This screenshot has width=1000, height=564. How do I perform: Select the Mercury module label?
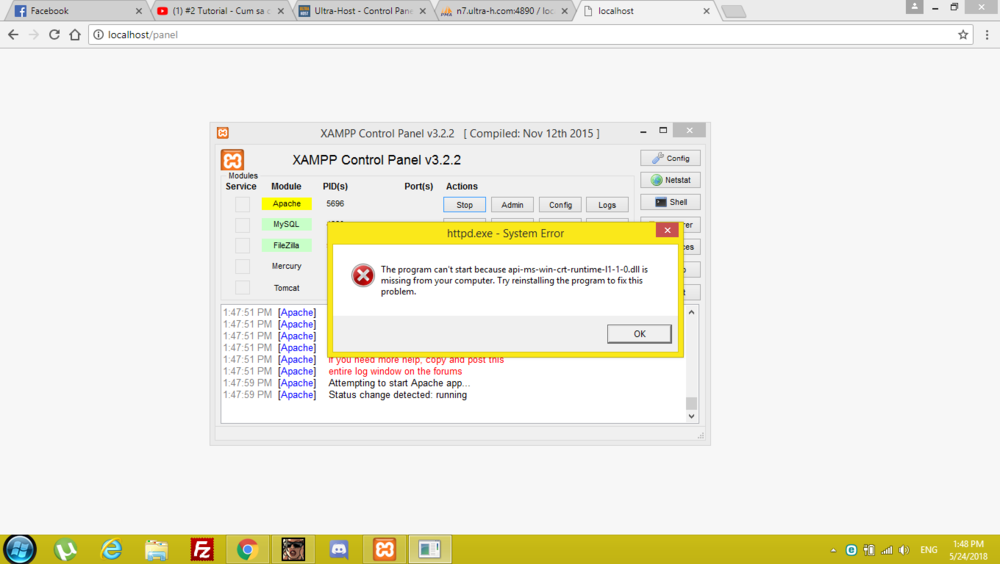click(286, 266)
